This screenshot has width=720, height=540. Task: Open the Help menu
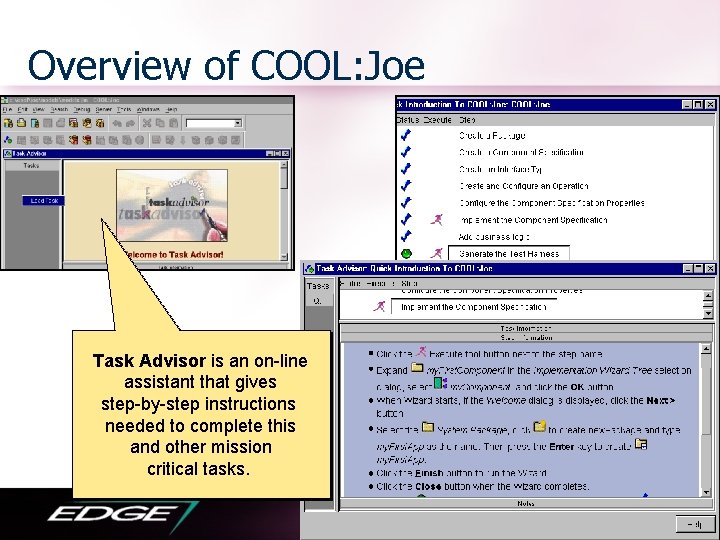171,109
